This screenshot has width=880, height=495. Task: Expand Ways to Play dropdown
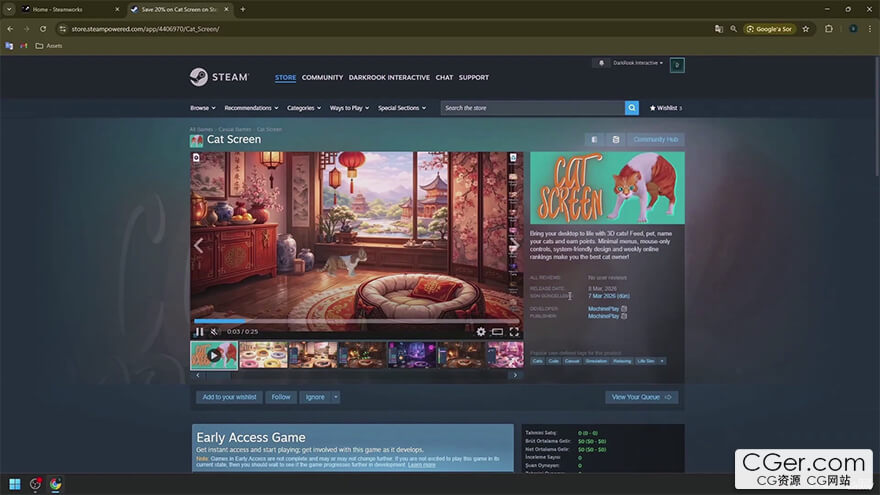(x=349, y=108)
